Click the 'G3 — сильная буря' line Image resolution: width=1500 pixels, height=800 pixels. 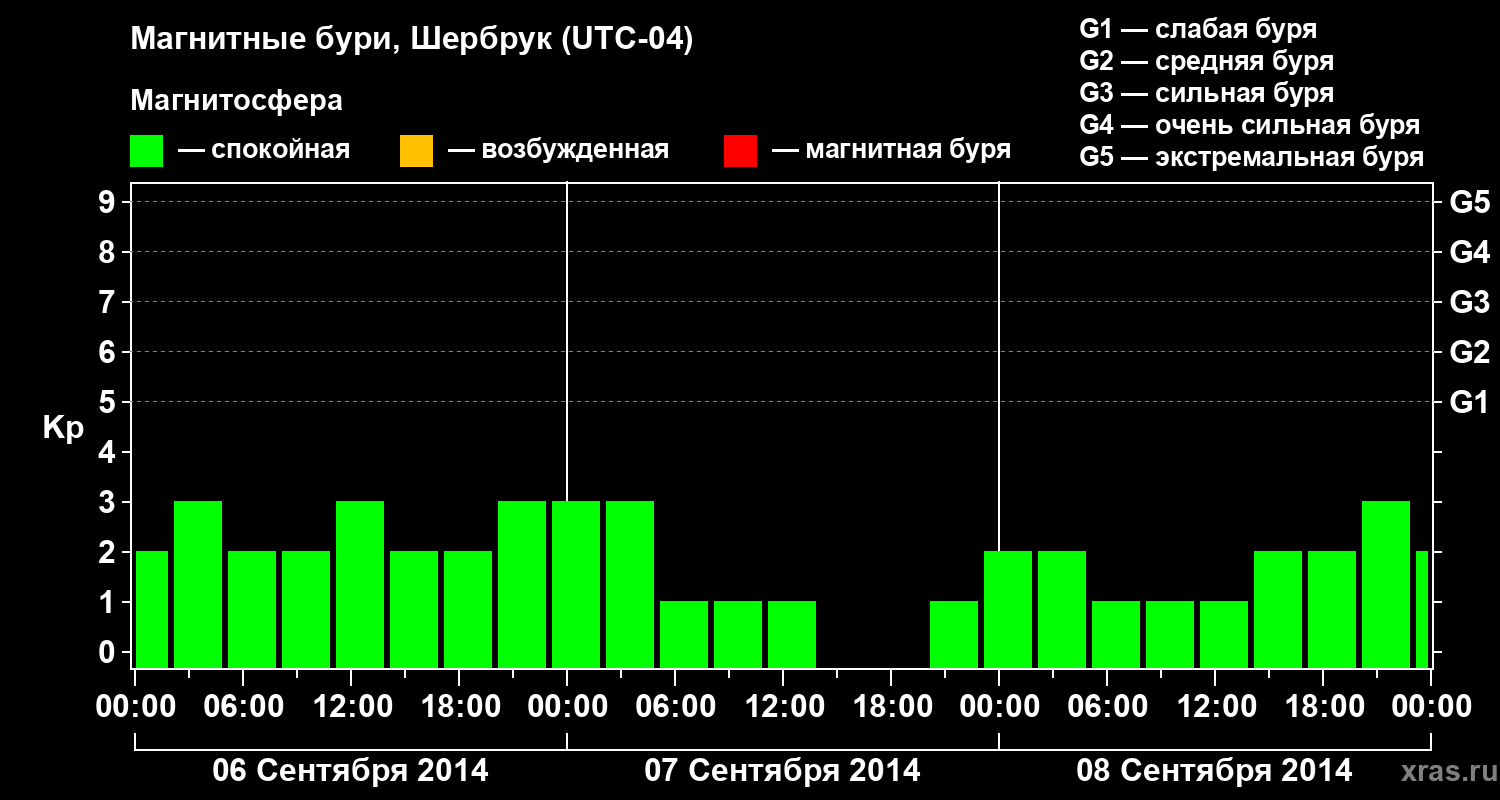coord(1207,93)
